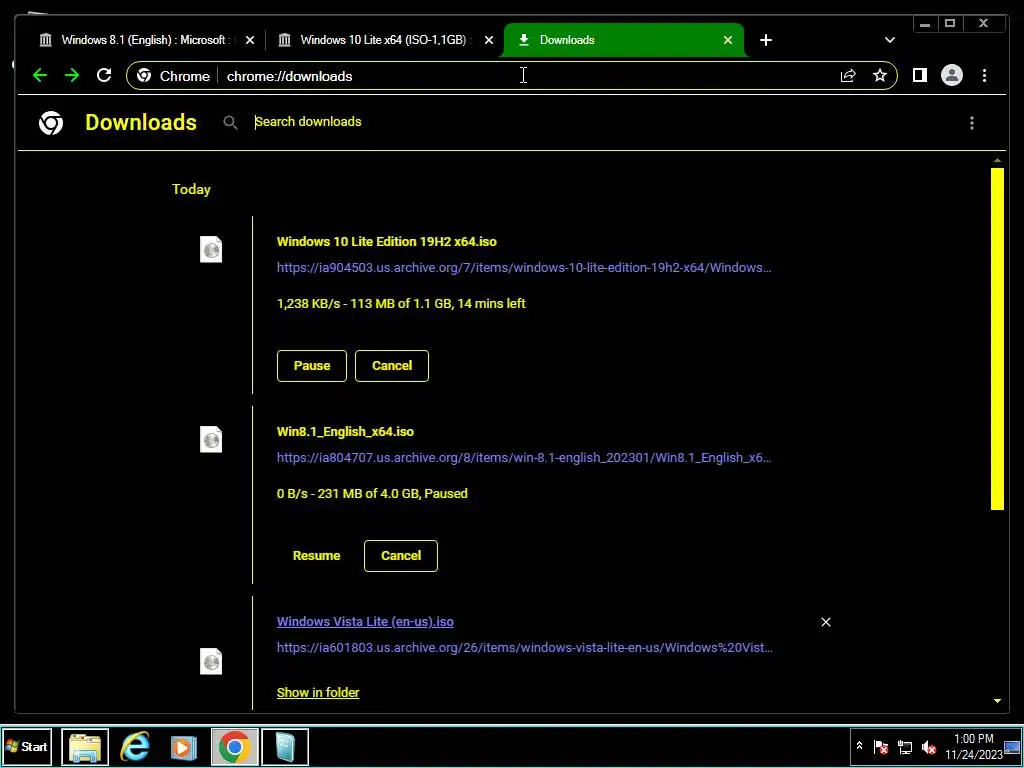Switch to the Windows 10 Lite x64 tab
The image size is (1024, 768).
click(x=385, y=40)
